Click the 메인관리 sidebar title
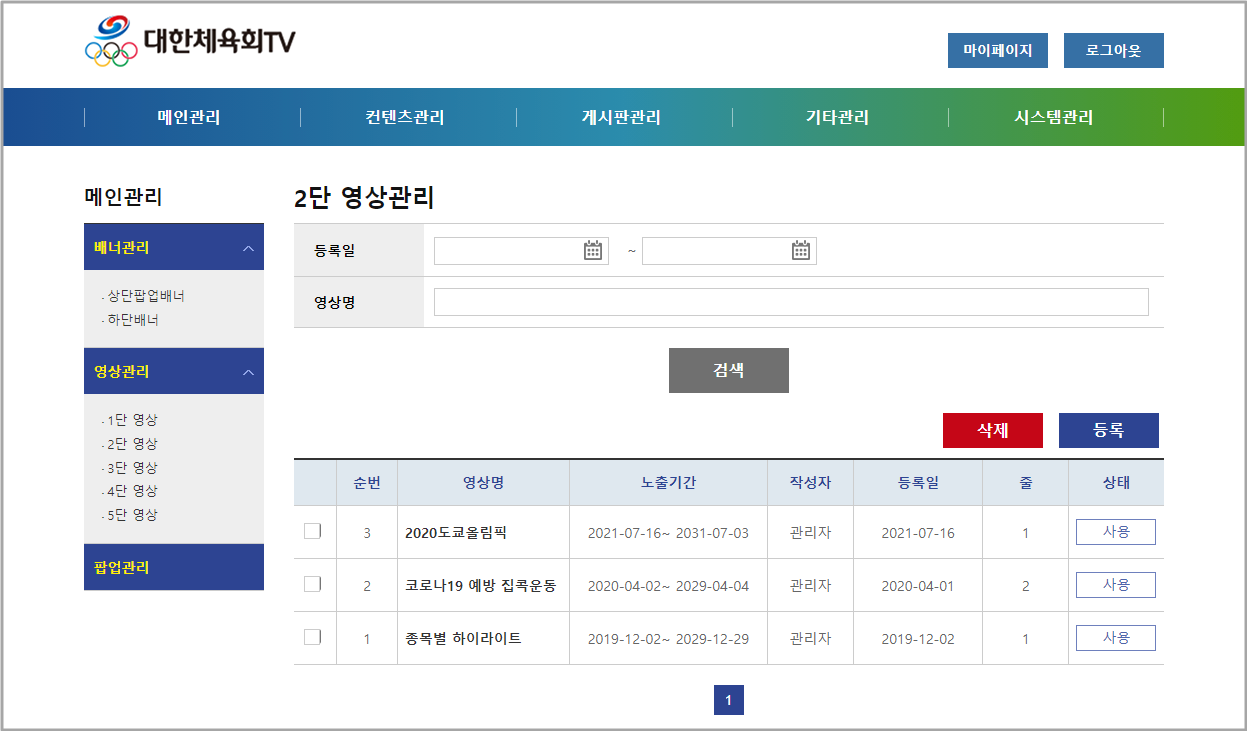Viewport: 1247px width, 731px height. tap(123, 198)
